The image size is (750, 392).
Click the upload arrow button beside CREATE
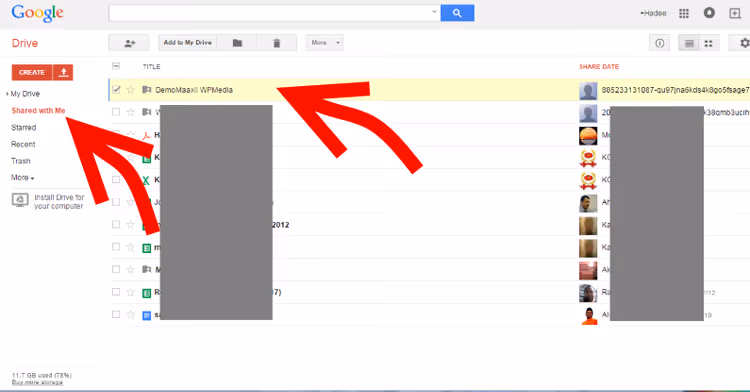63,72
